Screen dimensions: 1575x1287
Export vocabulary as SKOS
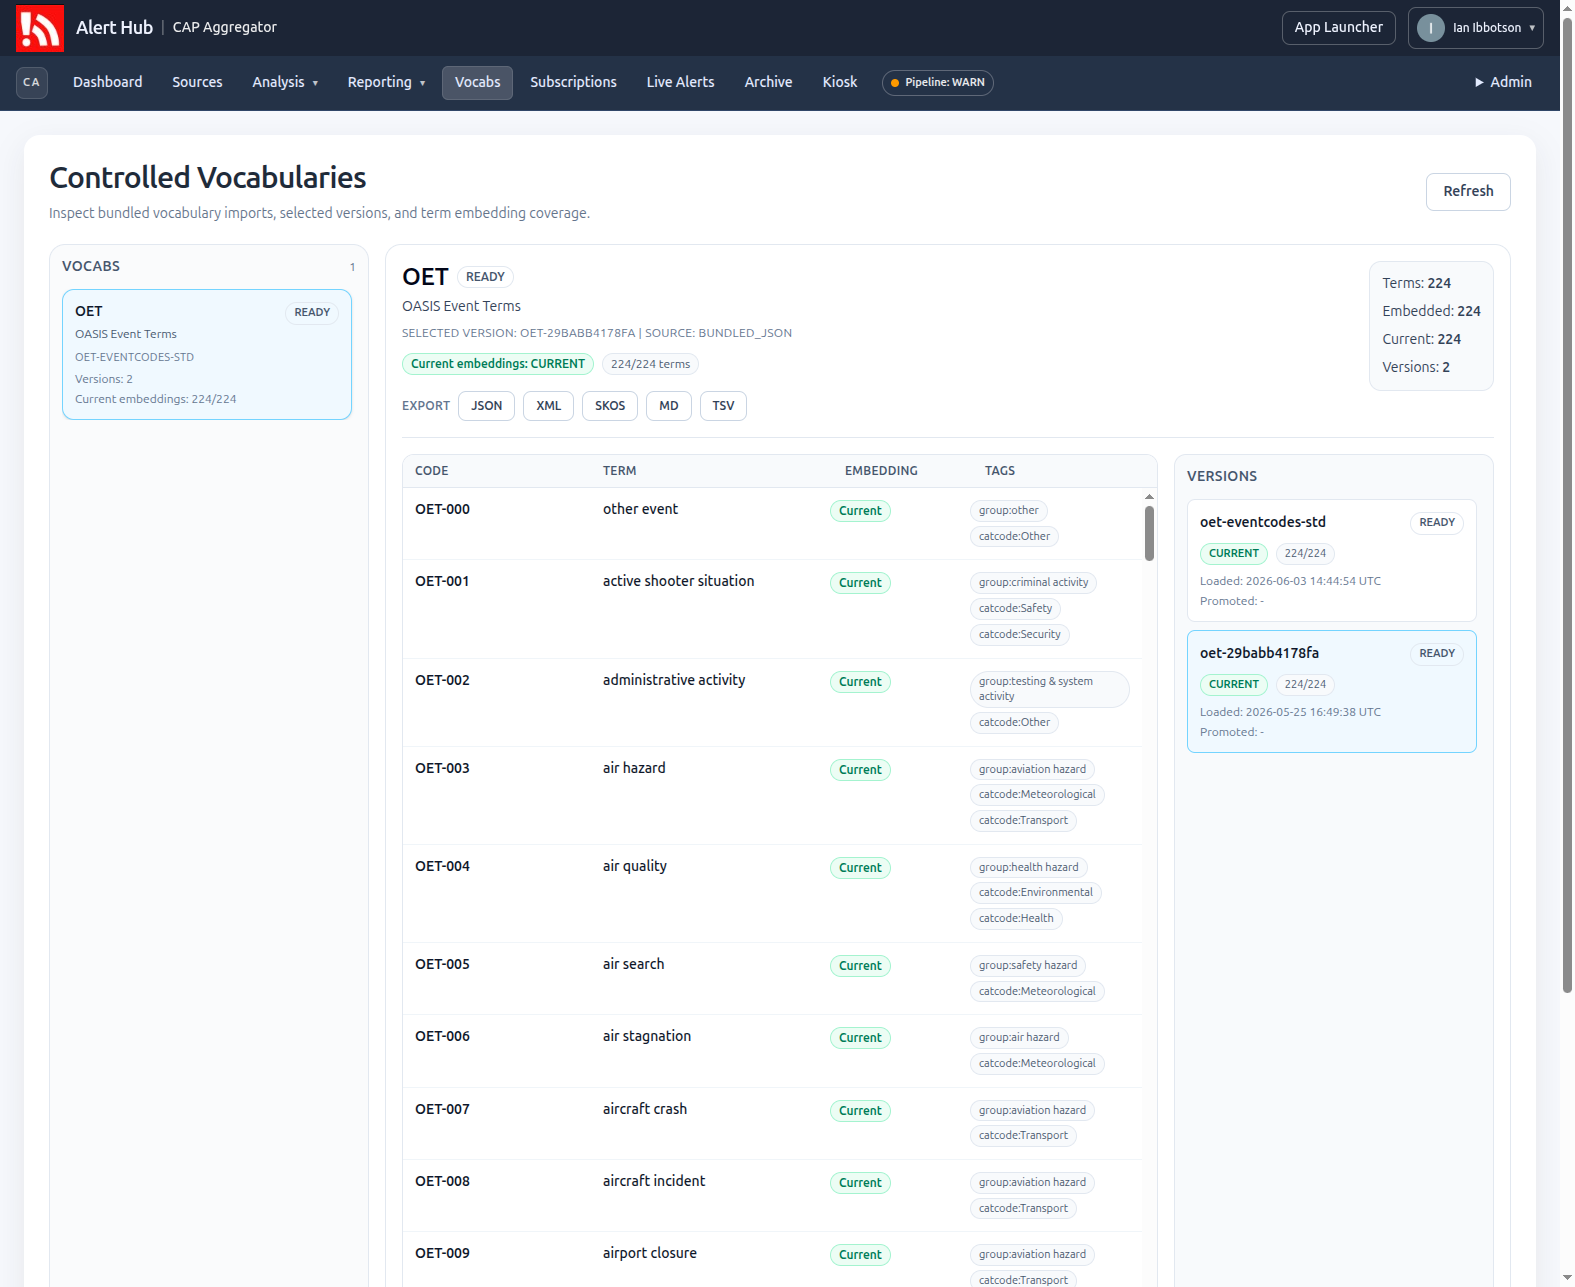pyautogui.click(x=610, y=406)
